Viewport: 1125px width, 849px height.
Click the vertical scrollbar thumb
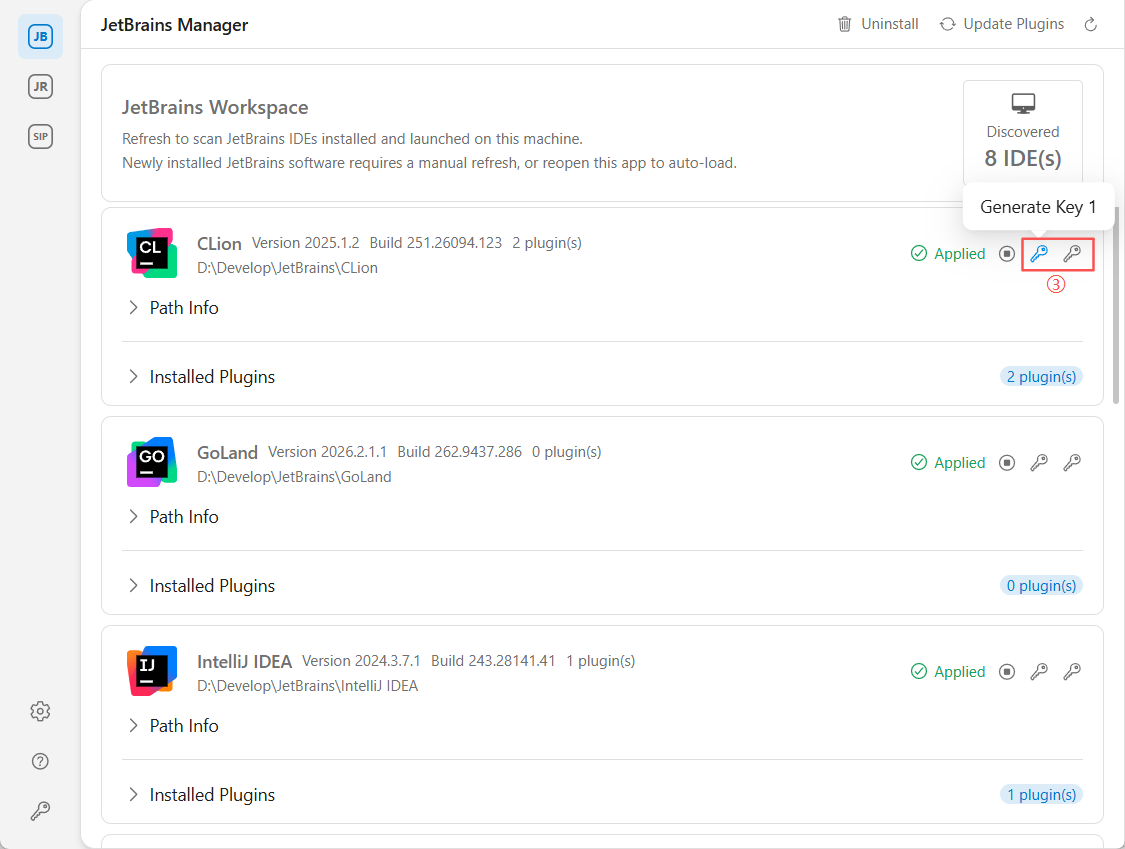[1116, 305]
